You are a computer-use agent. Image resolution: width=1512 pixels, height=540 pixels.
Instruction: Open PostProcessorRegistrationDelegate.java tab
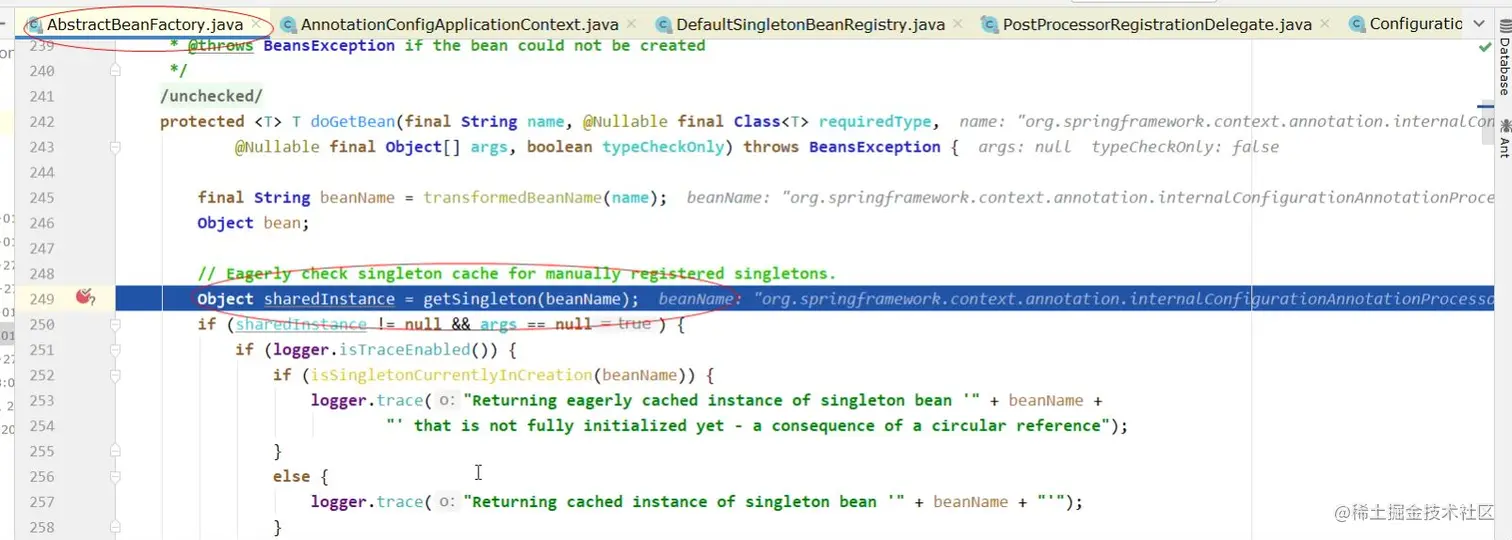click(x=1157, y=24)
